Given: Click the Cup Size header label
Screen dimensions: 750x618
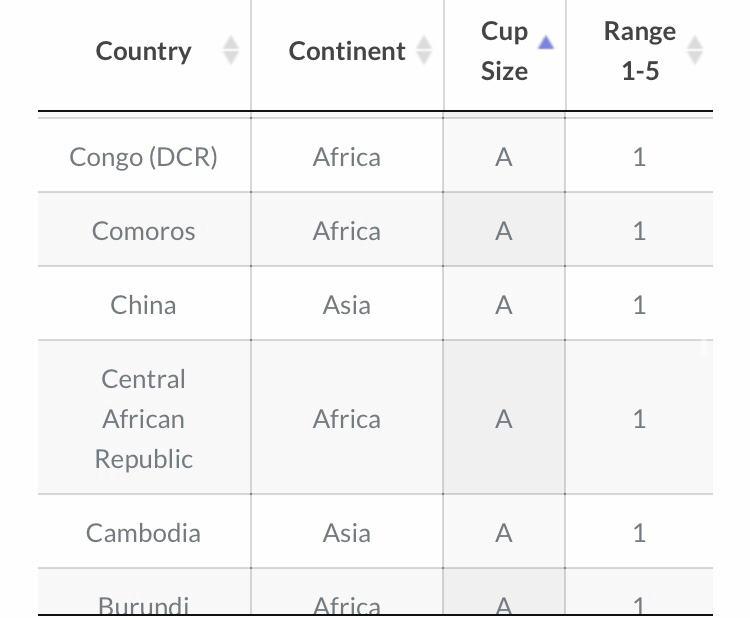Looking at the screenshot, I should 504,51.
